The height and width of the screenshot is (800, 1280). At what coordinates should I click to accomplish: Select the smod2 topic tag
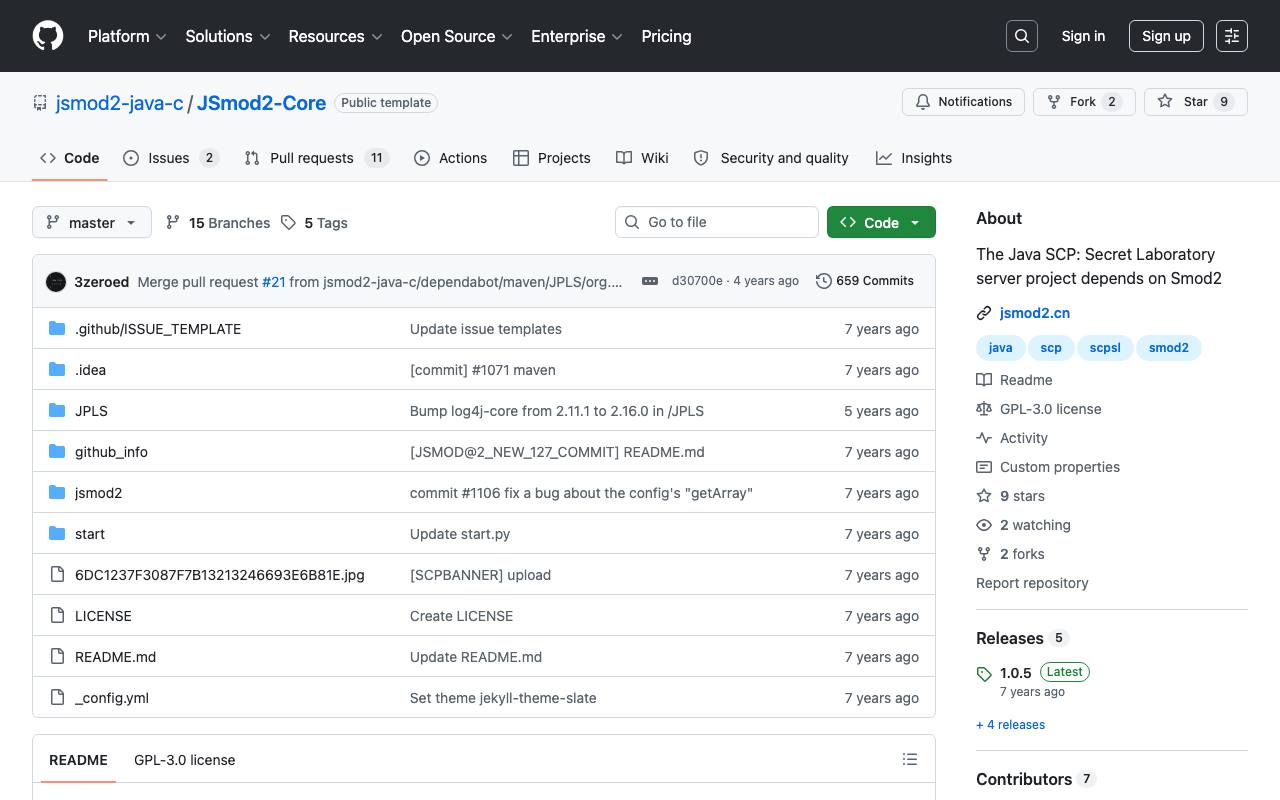[1168, 348]
